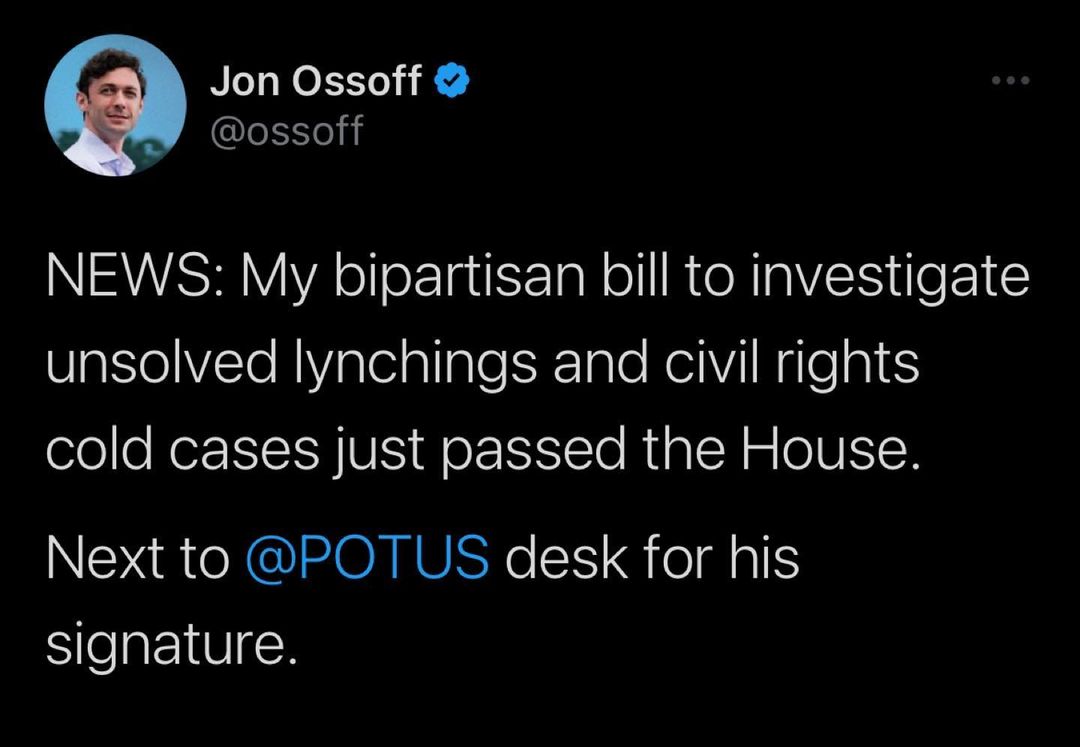
Task: Open the @ossoff handle link
Action: click(286, 130)
